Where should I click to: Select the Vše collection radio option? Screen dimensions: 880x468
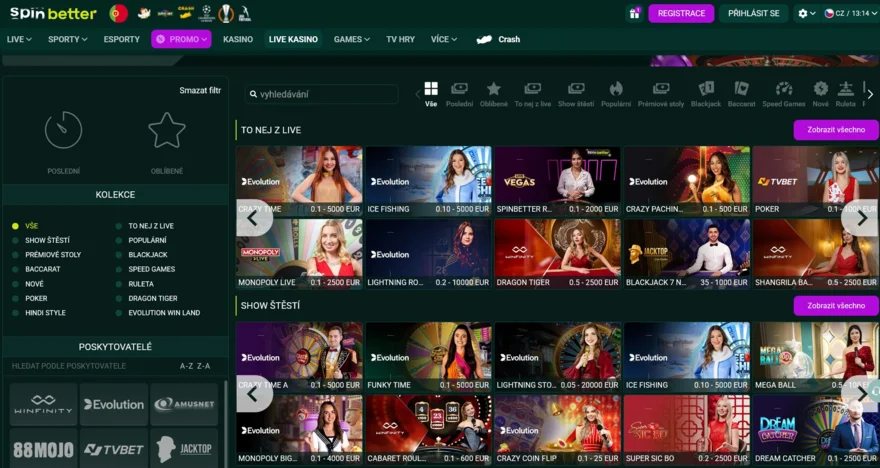pyautogui.click(x=25, y=226)
